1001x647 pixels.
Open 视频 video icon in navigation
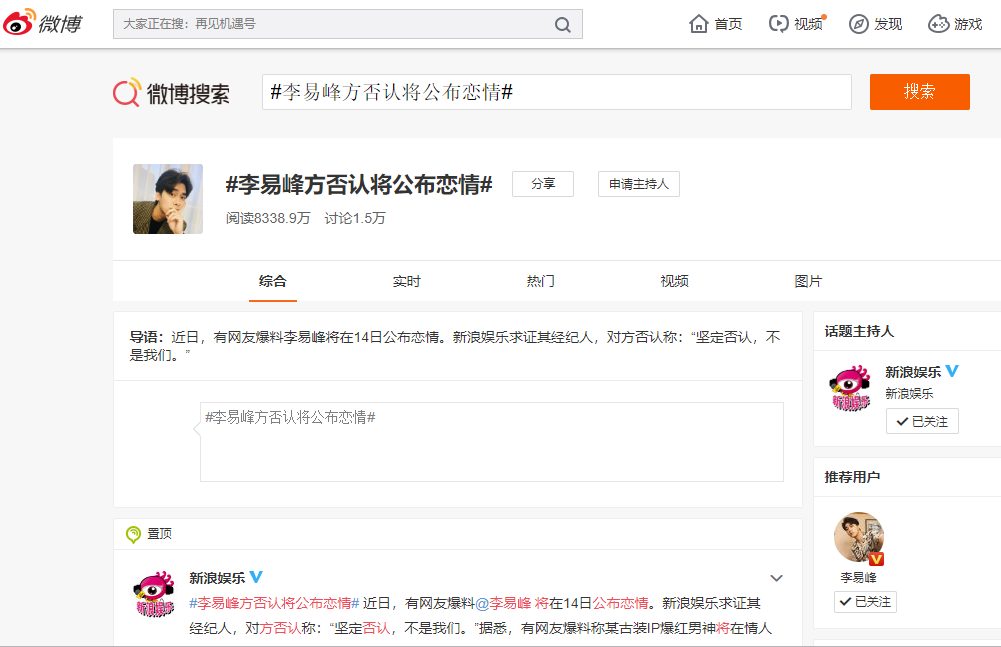coord(778,24)
